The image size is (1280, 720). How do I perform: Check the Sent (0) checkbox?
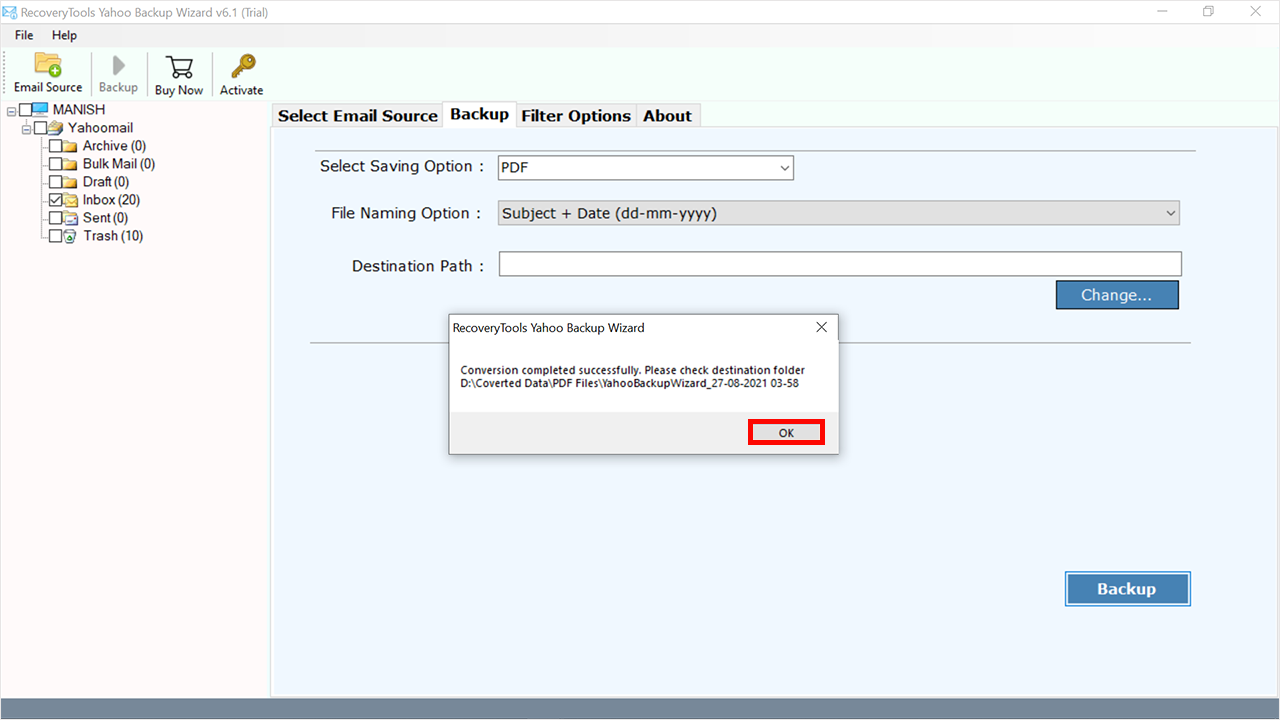(x=56, y=218)
